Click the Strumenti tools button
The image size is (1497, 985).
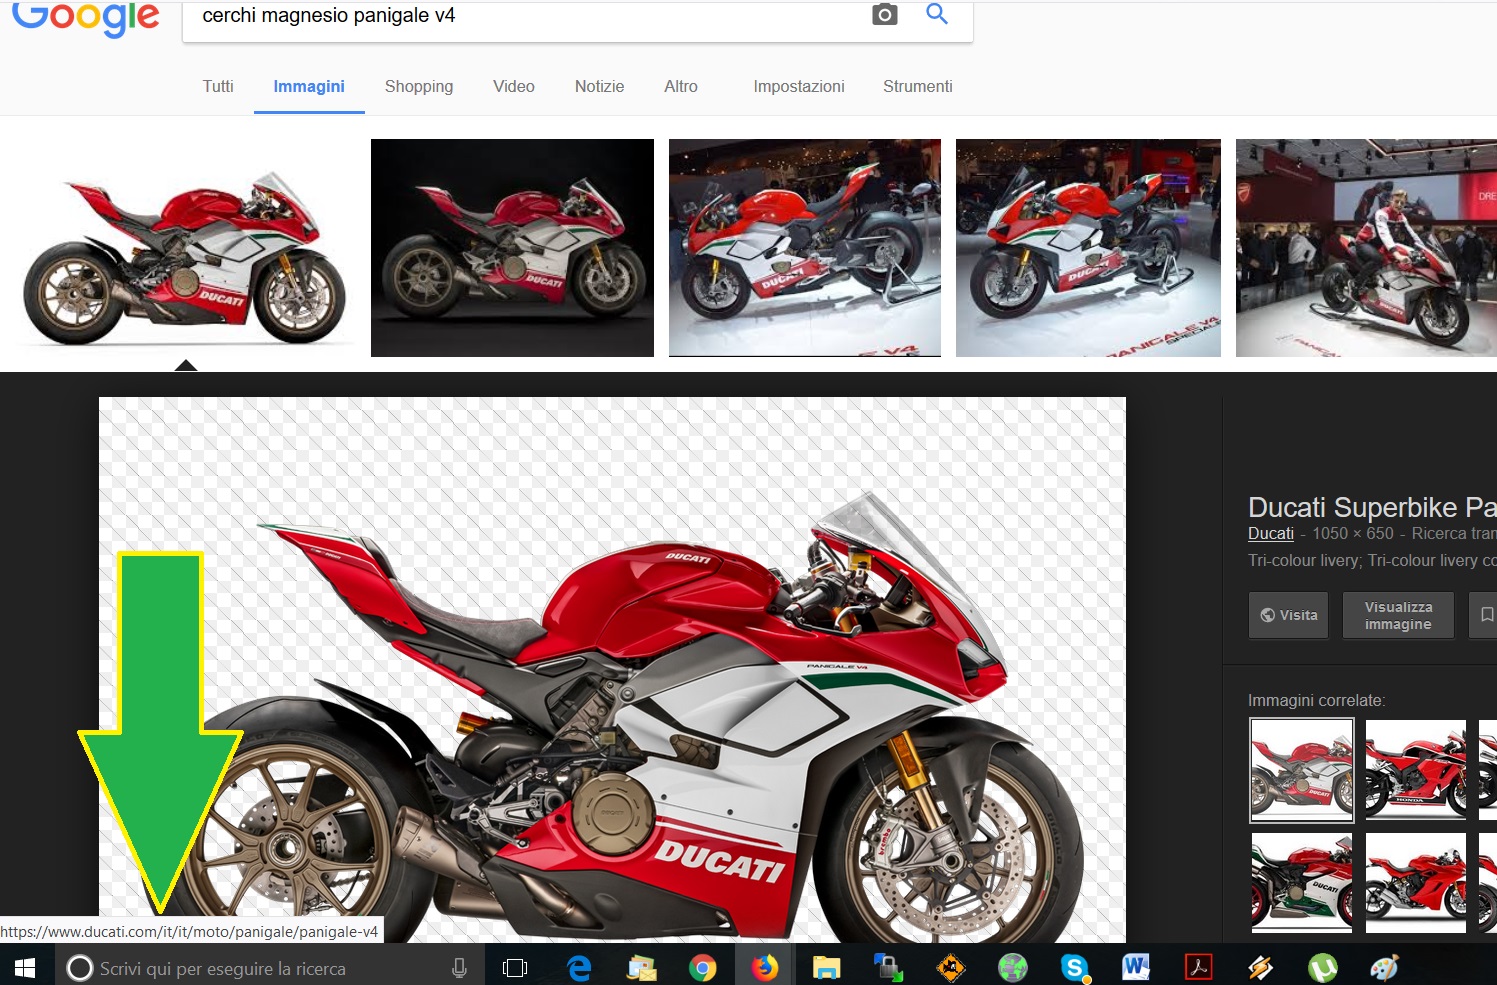point(917,87)
